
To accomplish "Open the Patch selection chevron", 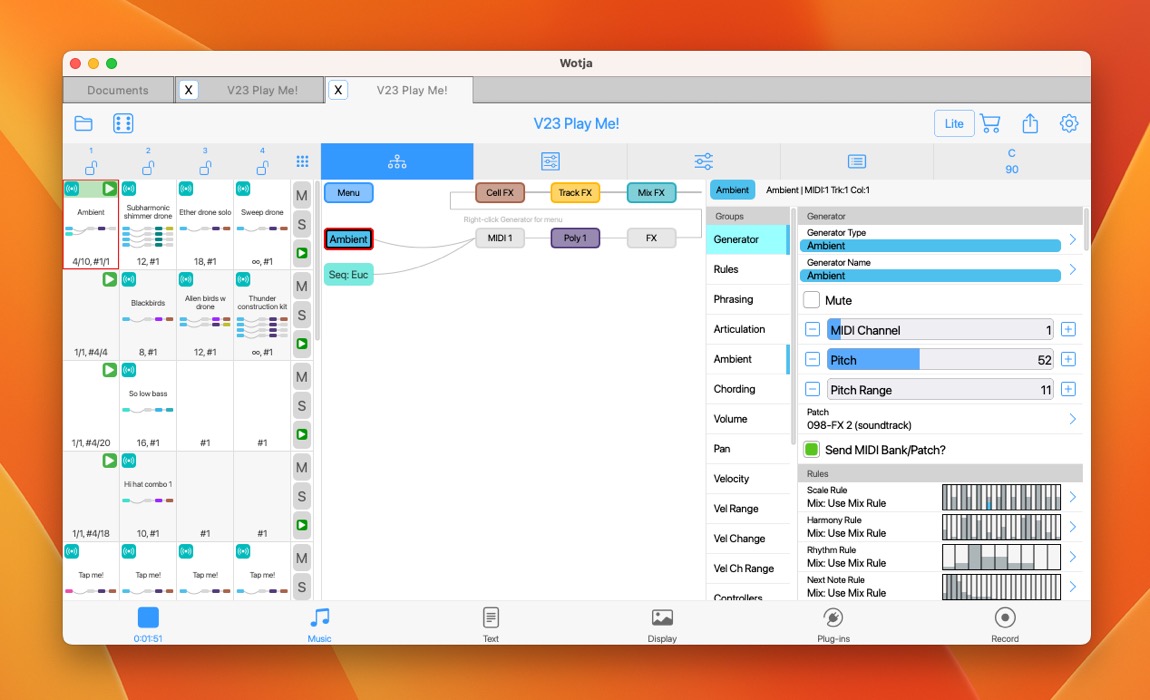I will click(1072, 419).
